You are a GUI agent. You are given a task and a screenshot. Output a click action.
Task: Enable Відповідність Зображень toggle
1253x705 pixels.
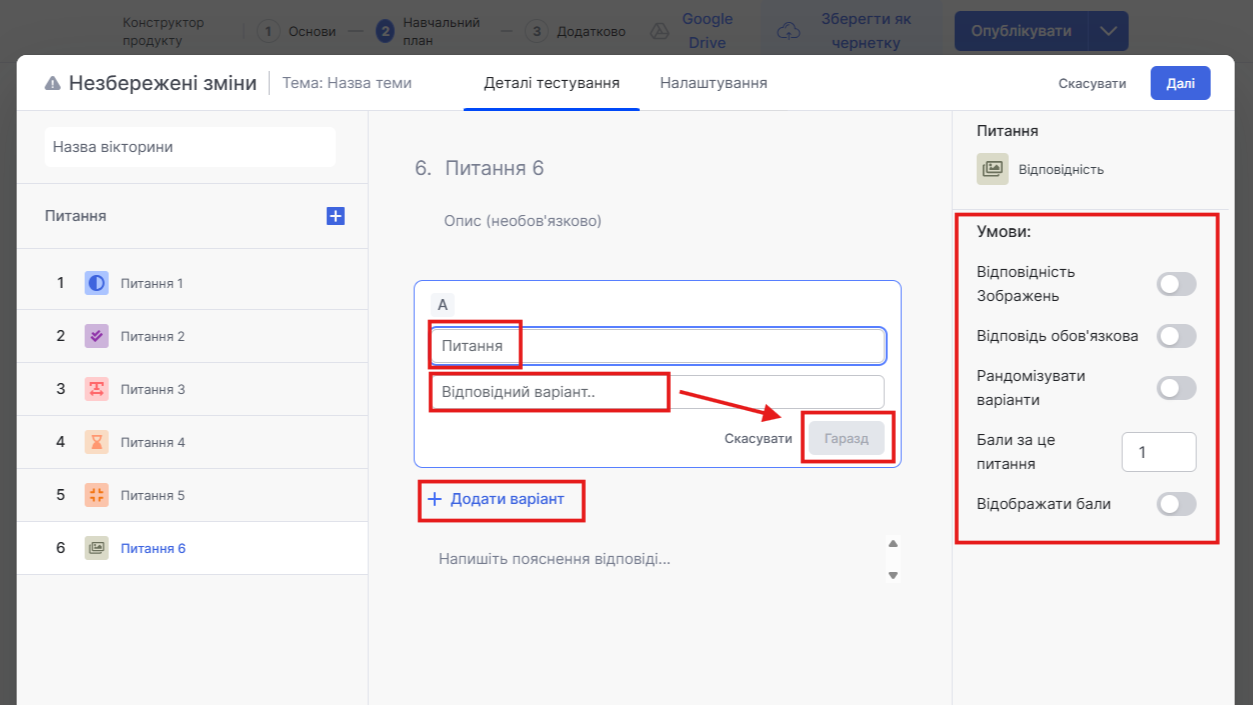click(x=1176, y=284)
